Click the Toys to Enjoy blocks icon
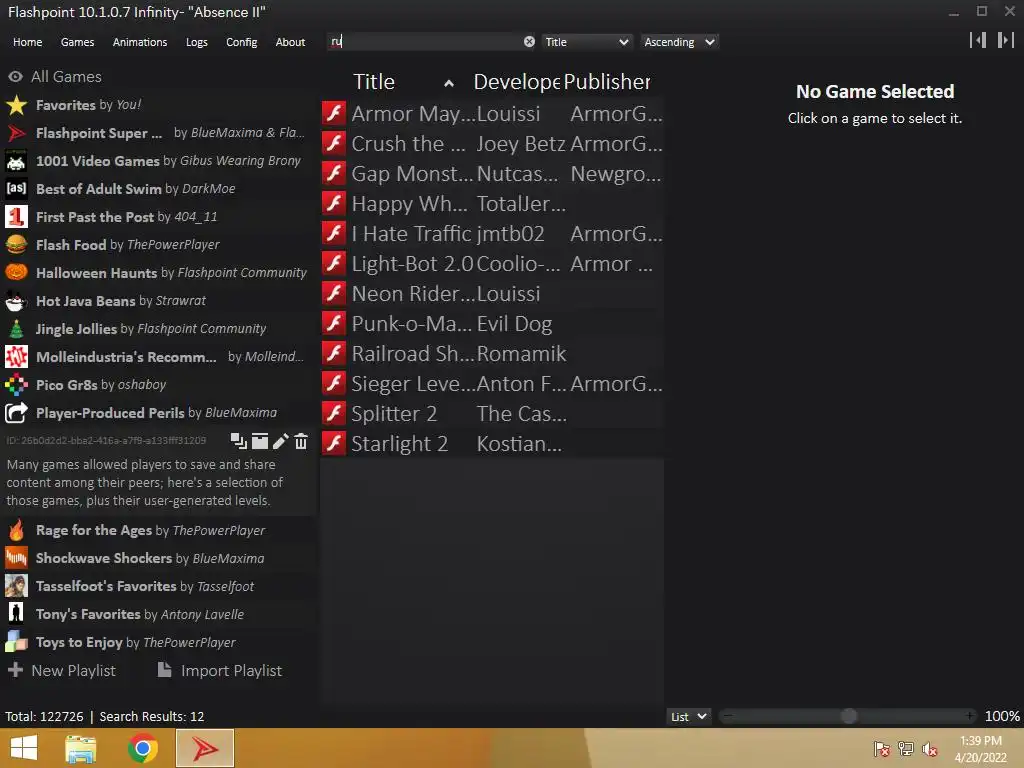The height and width of the screenshot is (768, 1024). click(16, 643)
